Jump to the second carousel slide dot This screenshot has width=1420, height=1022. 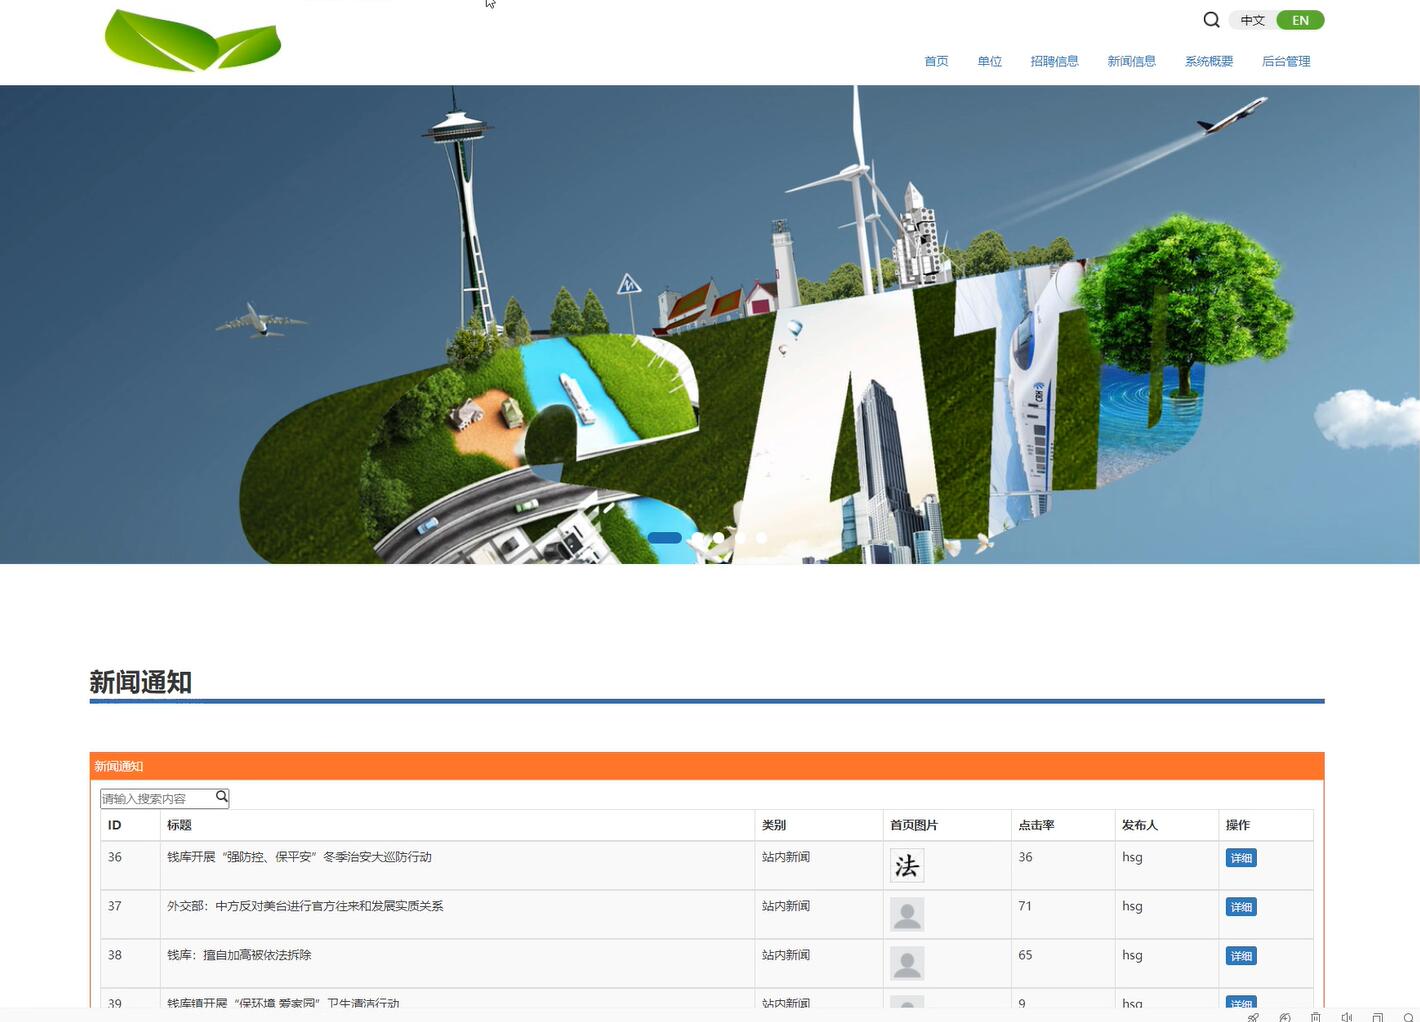[697, 538]
